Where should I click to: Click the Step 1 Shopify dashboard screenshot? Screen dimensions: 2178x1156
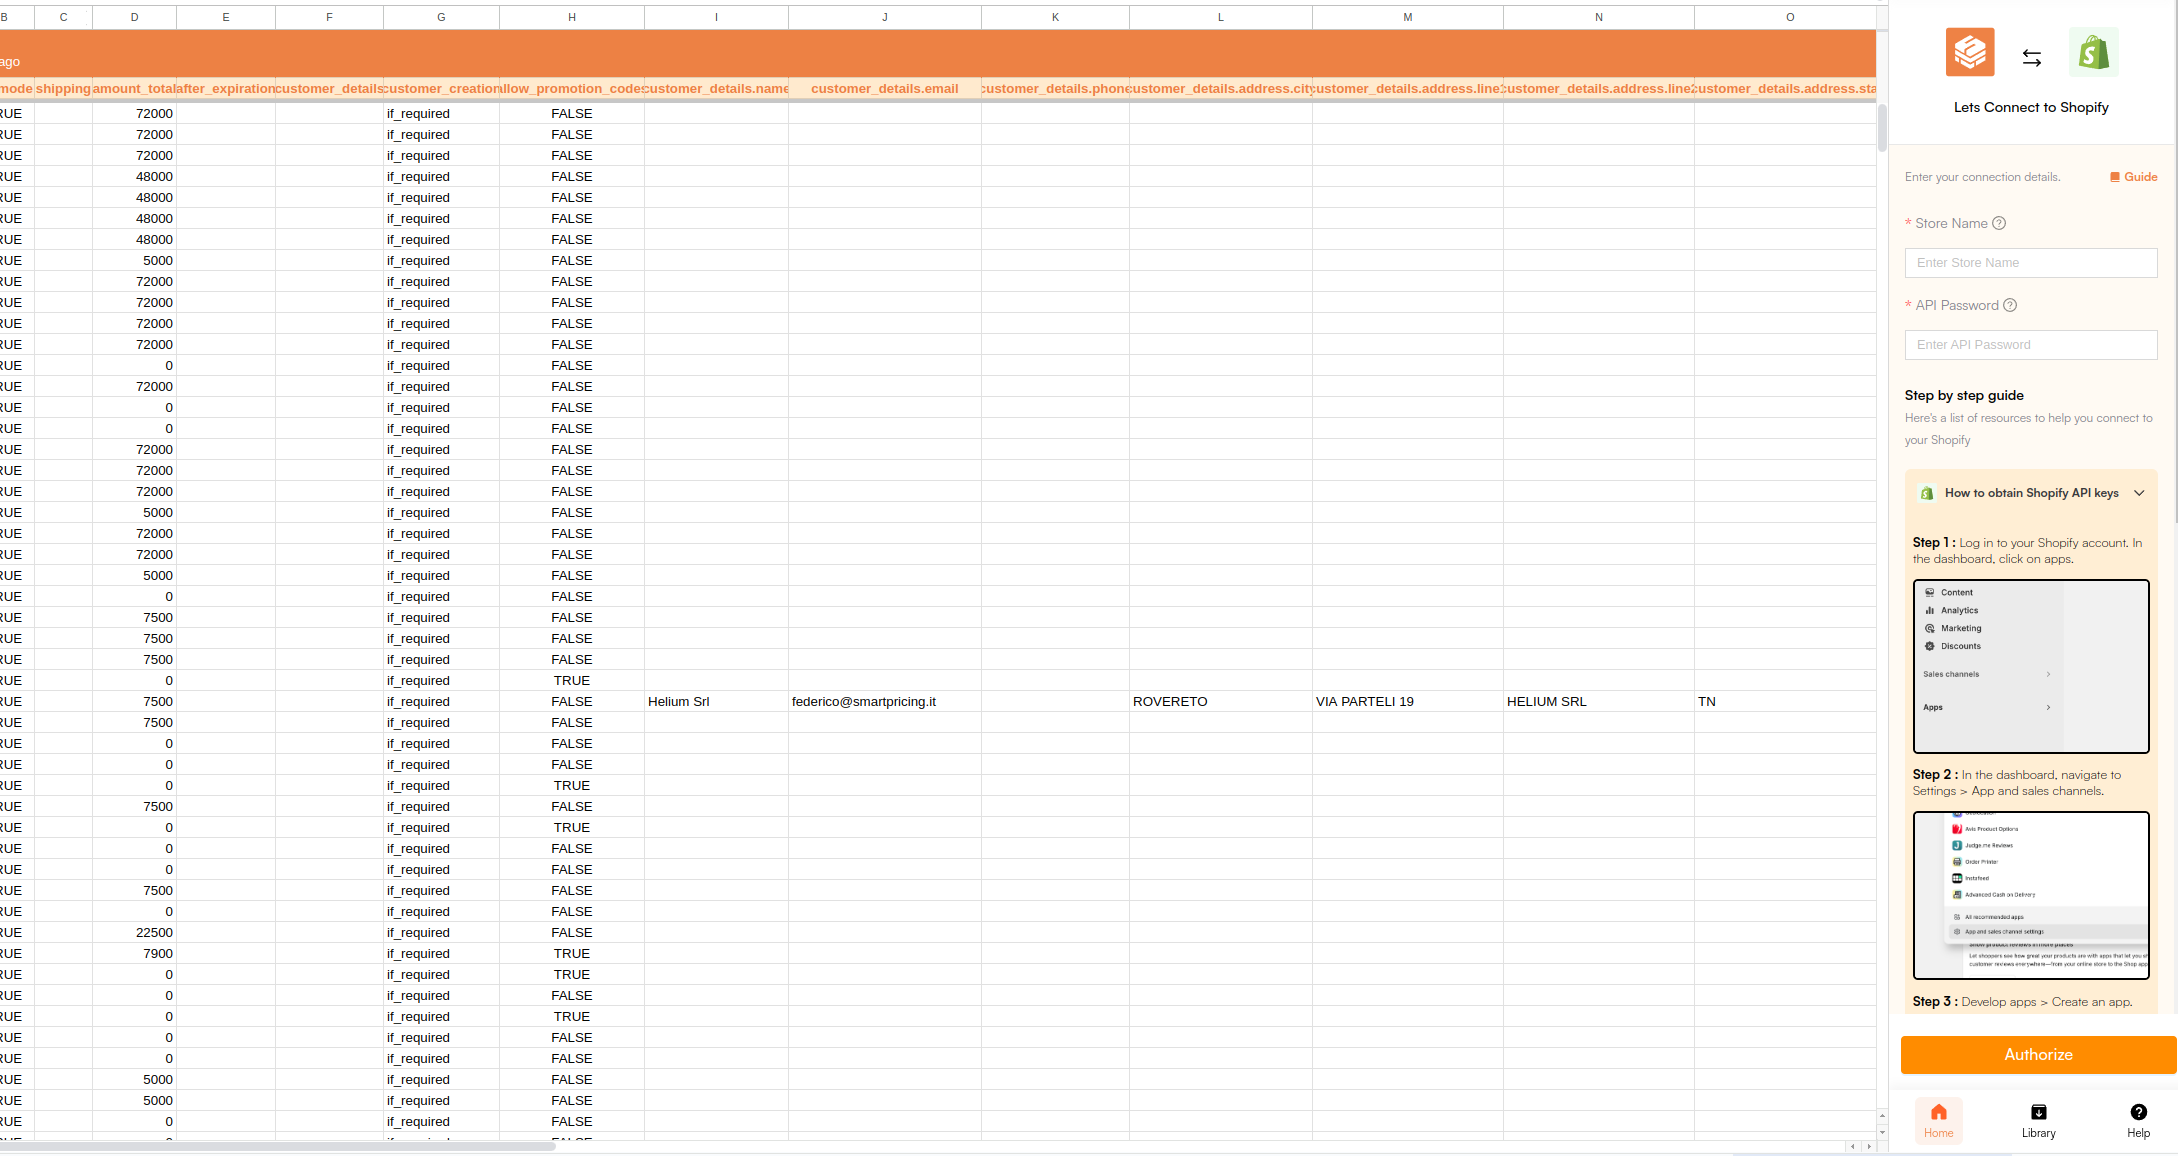tap(2030, 666)
